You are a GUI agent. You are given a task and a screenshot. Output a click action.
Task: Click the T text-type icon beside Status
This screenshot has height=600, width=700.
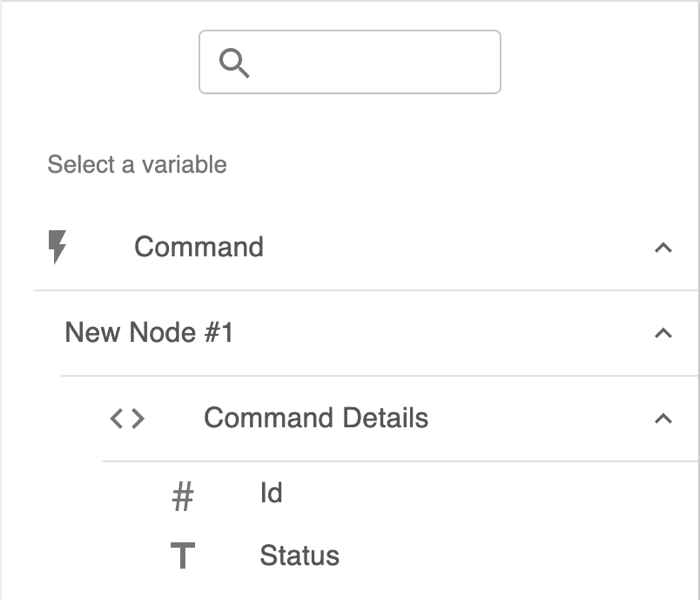pyautogui.click(x=182, y=557)
